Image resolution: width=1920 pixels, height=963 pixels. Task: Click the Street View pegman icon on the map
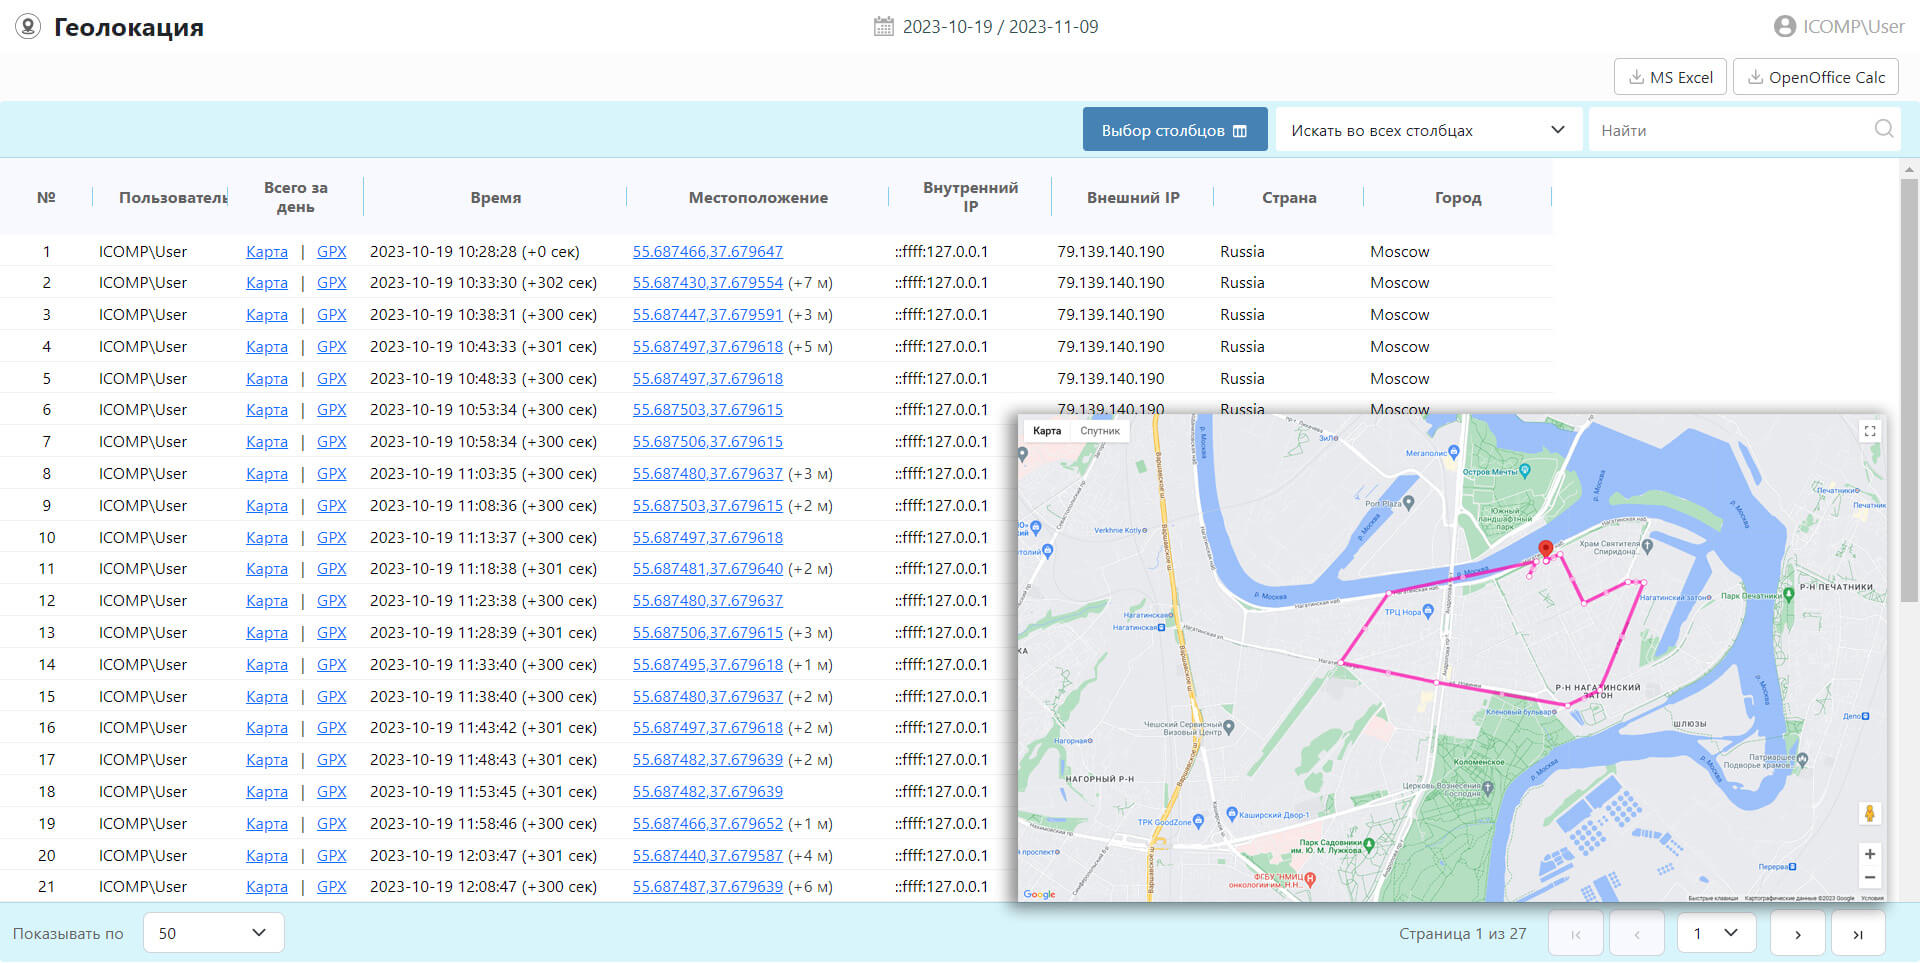click(1869, 813)
